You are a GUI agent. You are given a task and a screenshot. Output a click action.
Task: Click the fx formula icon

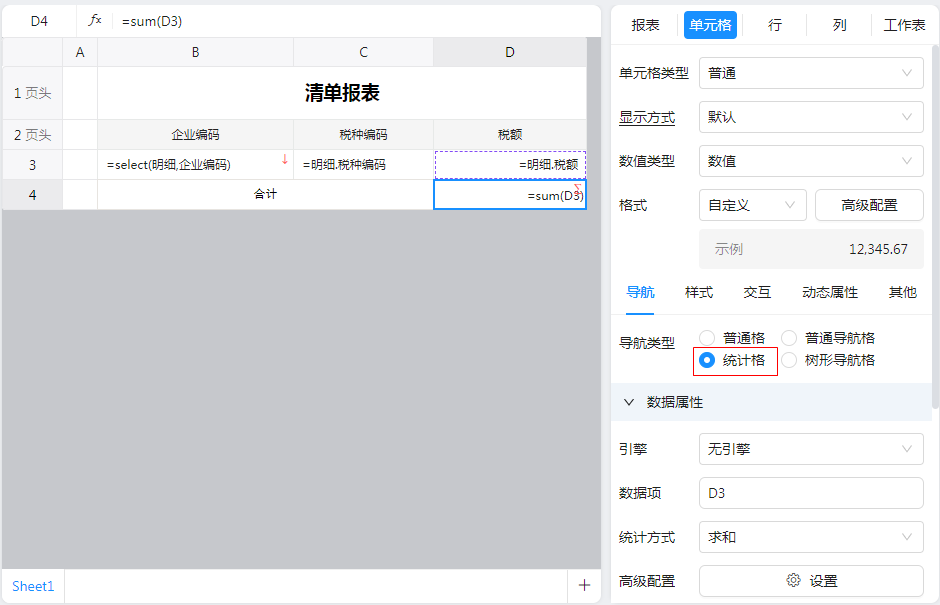(x=95, y=20)
